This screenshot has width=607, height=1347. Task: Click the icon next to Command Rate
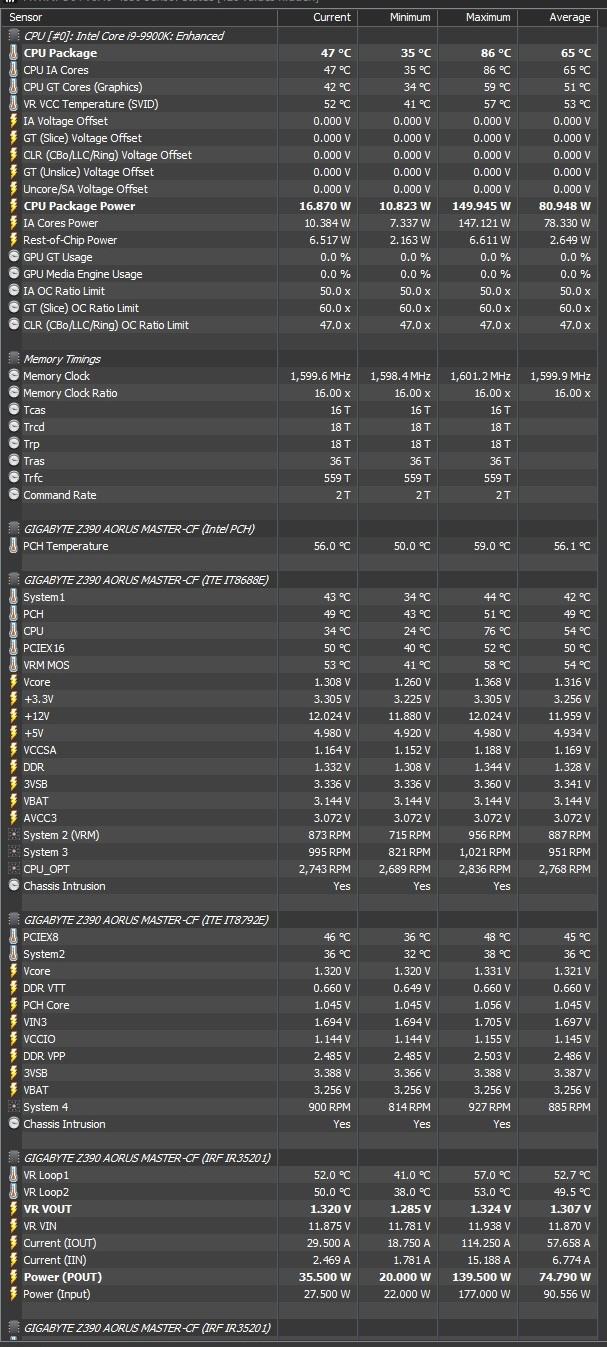(x=13, y=495)
